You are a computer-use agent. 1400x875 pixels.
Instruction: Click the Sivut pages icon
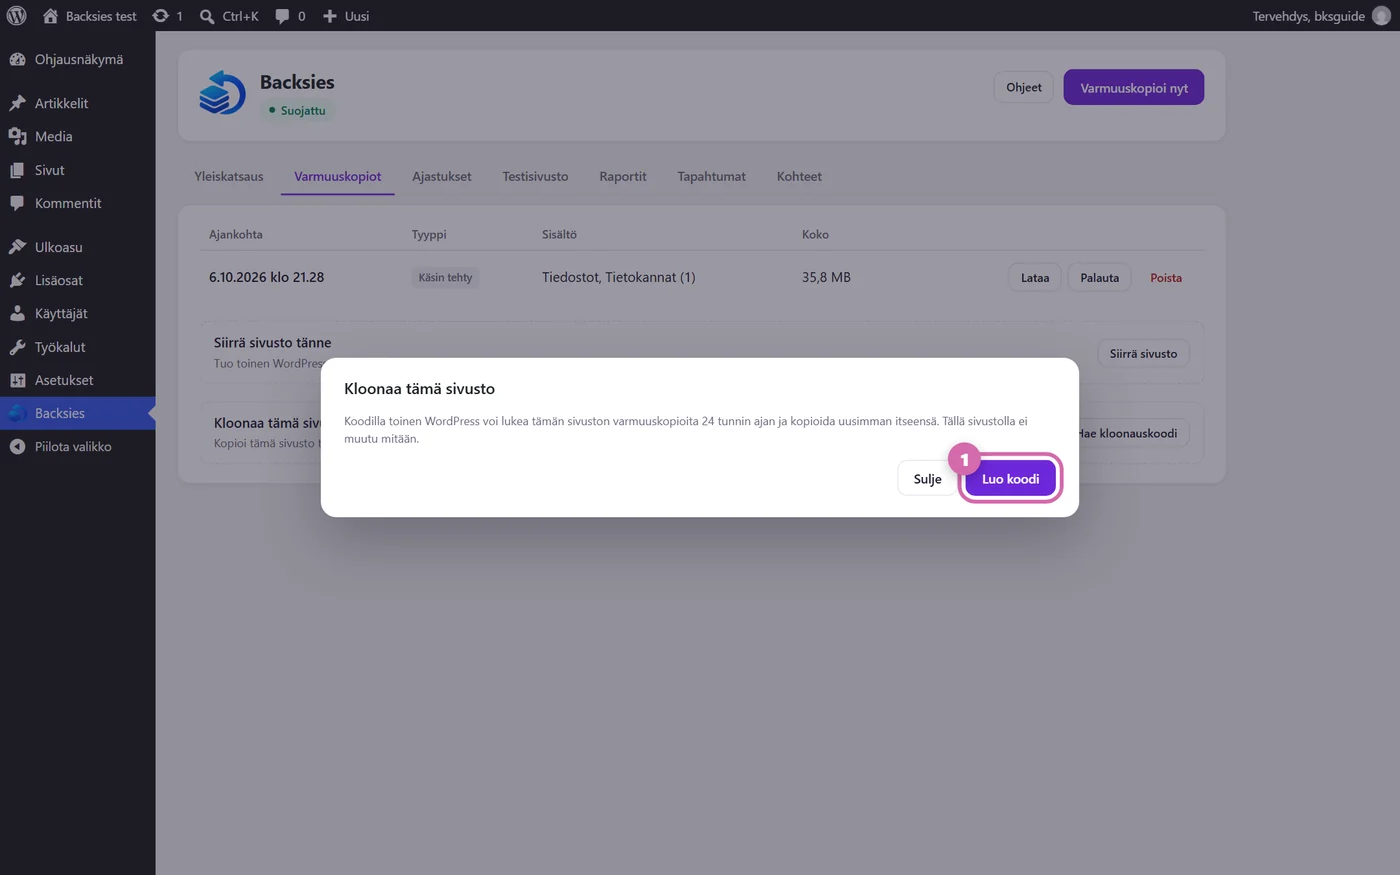point(17,170)
